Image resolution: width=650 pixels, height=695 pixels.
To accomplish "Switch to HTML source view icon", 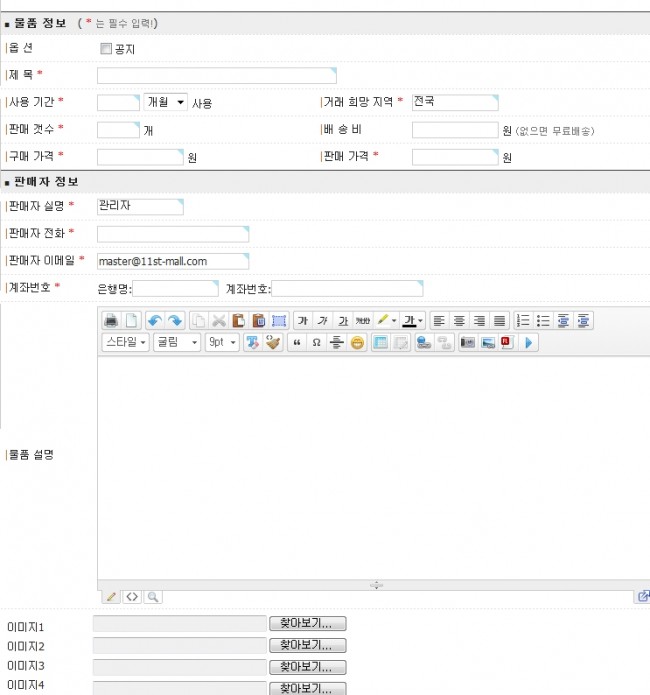I will [x=131, y=596].
